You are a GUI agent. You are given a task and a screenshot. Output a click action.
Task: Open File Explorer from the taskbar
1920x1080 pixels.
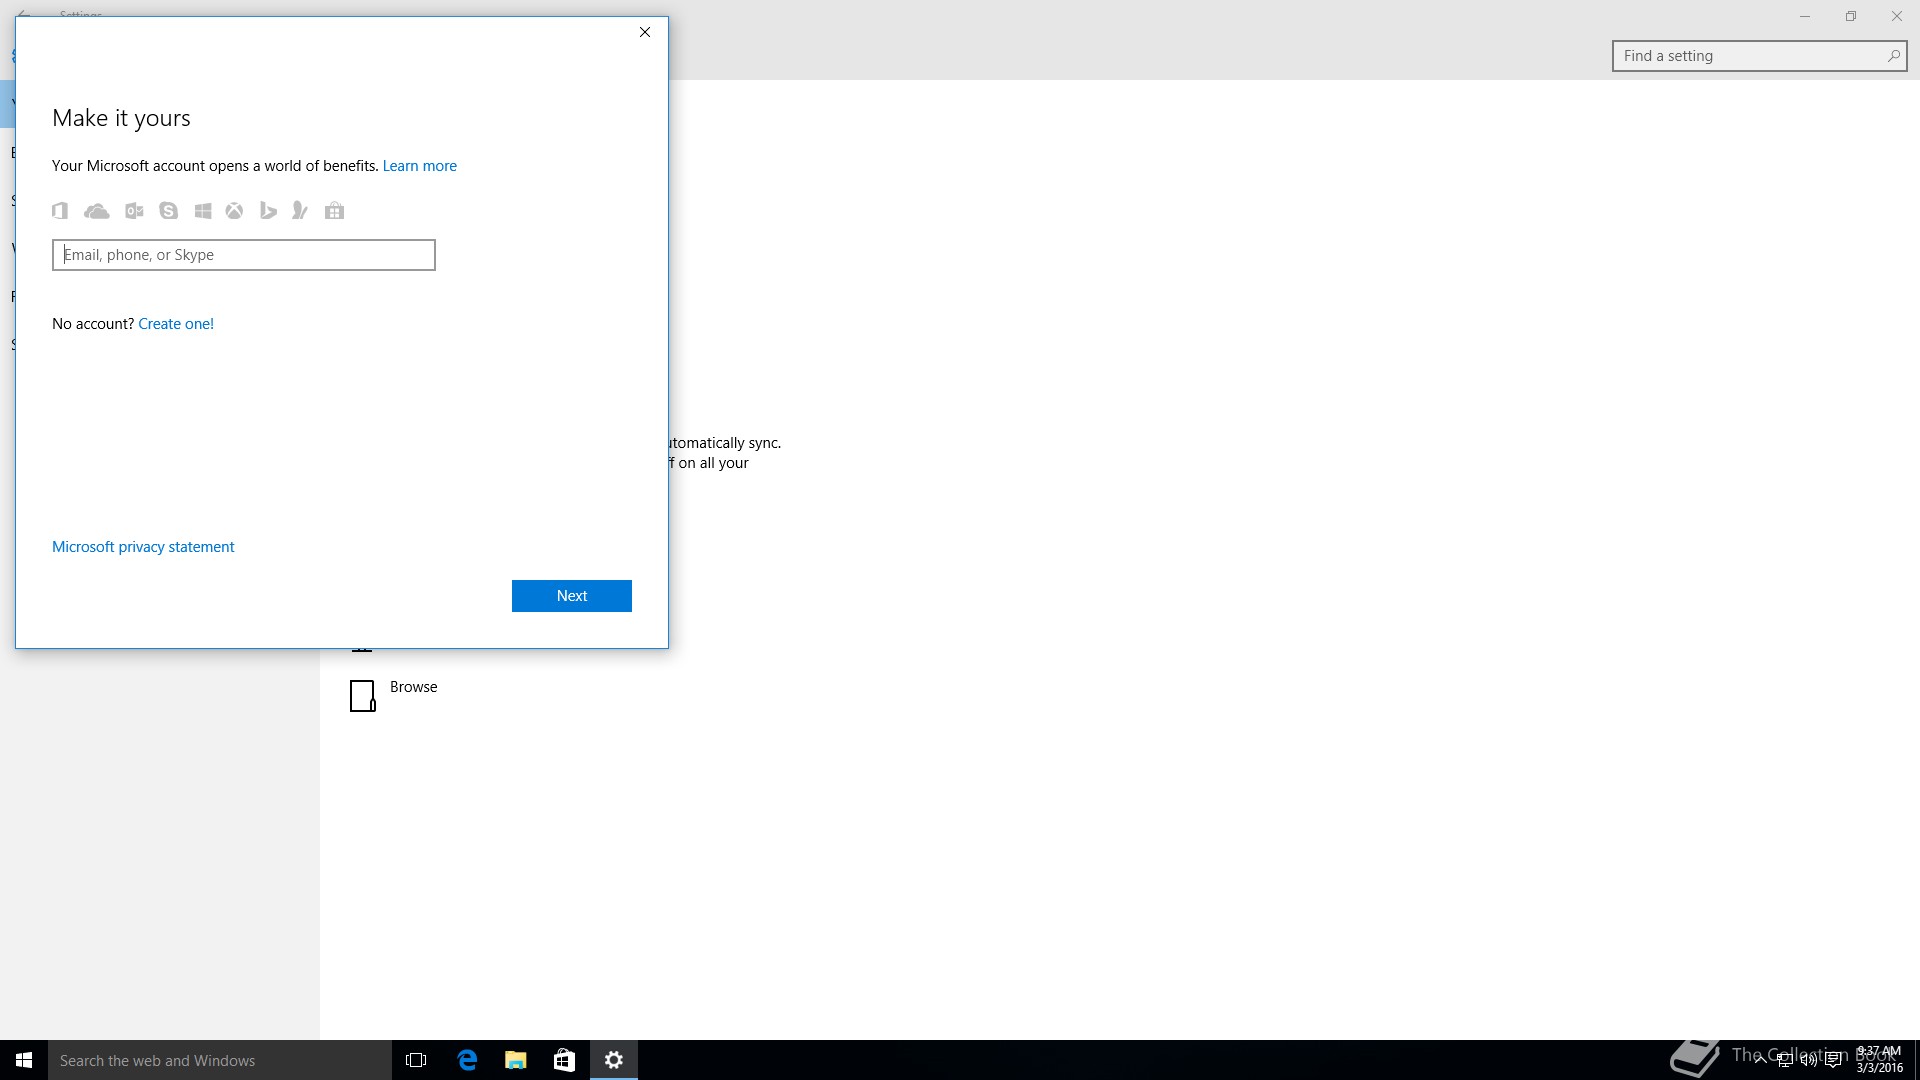(516, 1060)
